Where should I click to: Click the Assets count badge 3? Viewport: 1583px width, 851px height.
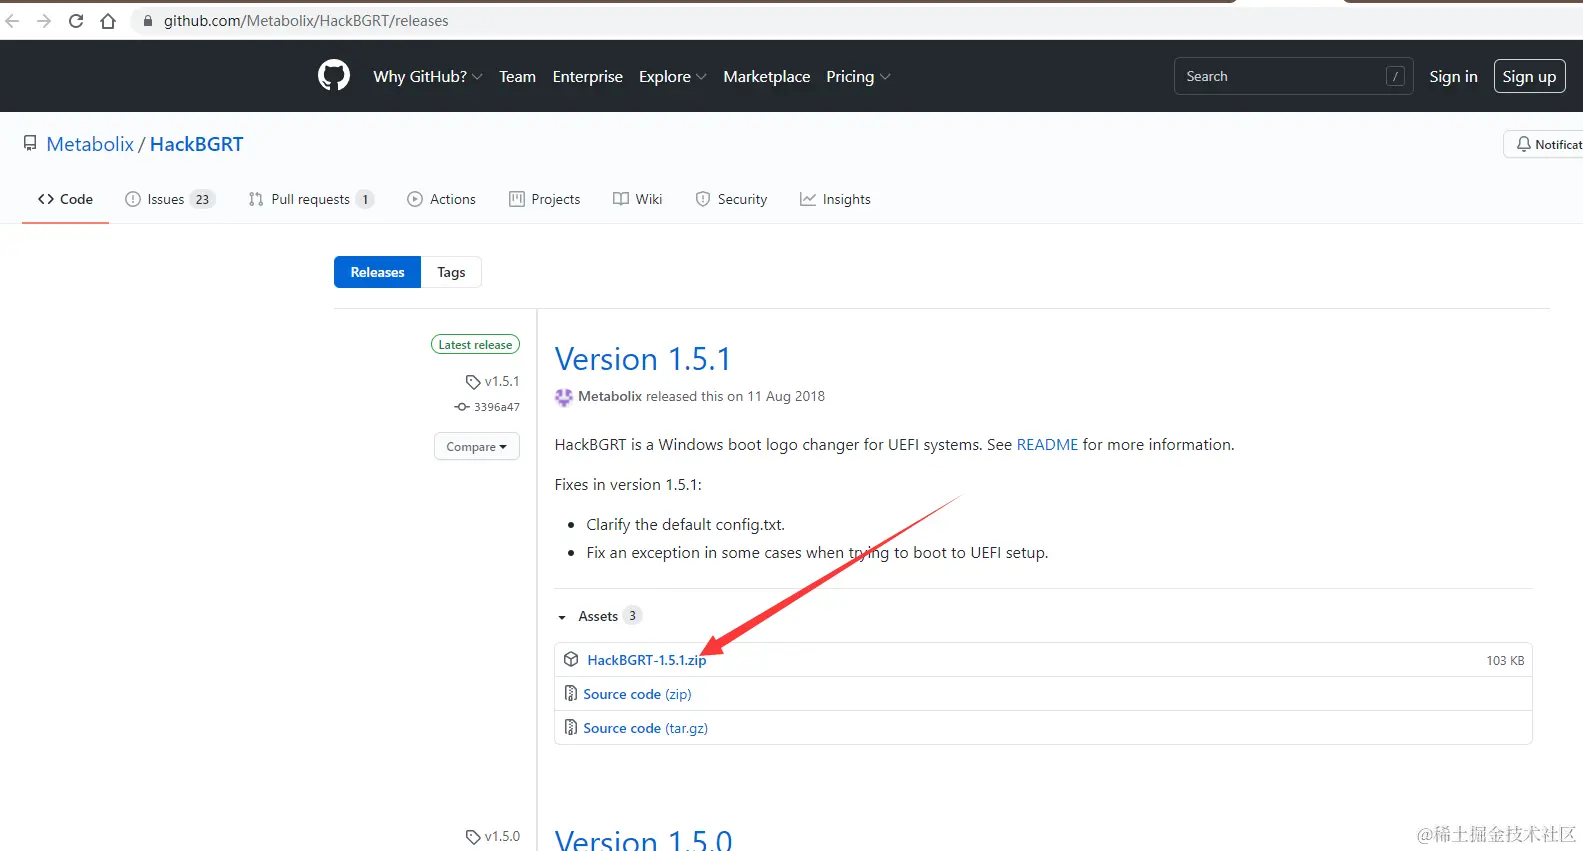point(632,616)
